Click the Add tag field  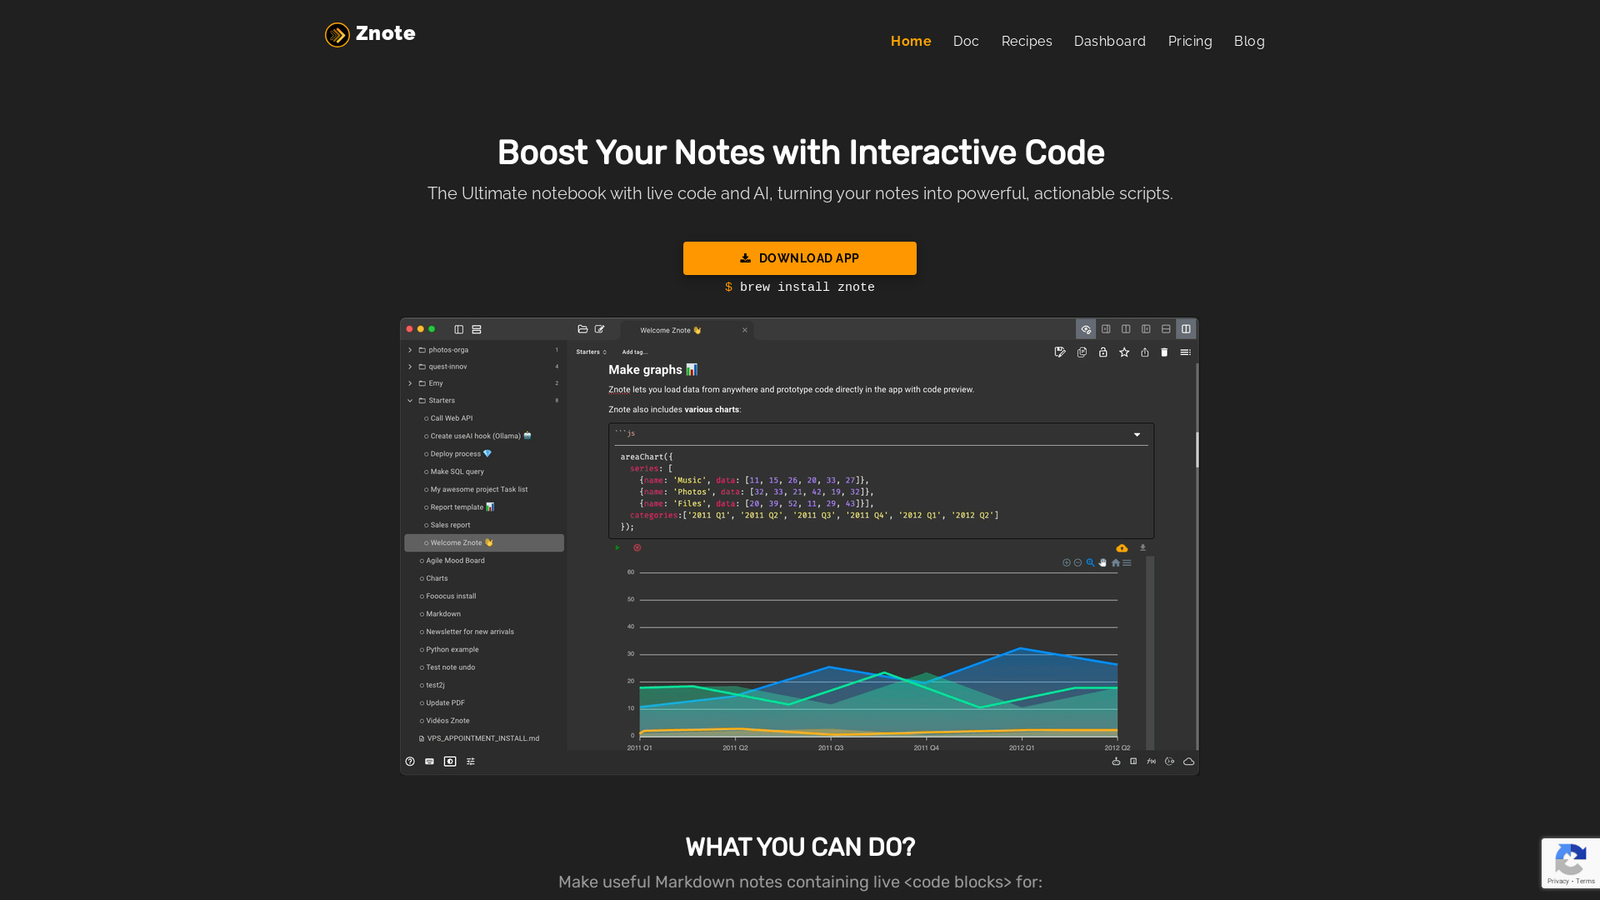(635, 352)
